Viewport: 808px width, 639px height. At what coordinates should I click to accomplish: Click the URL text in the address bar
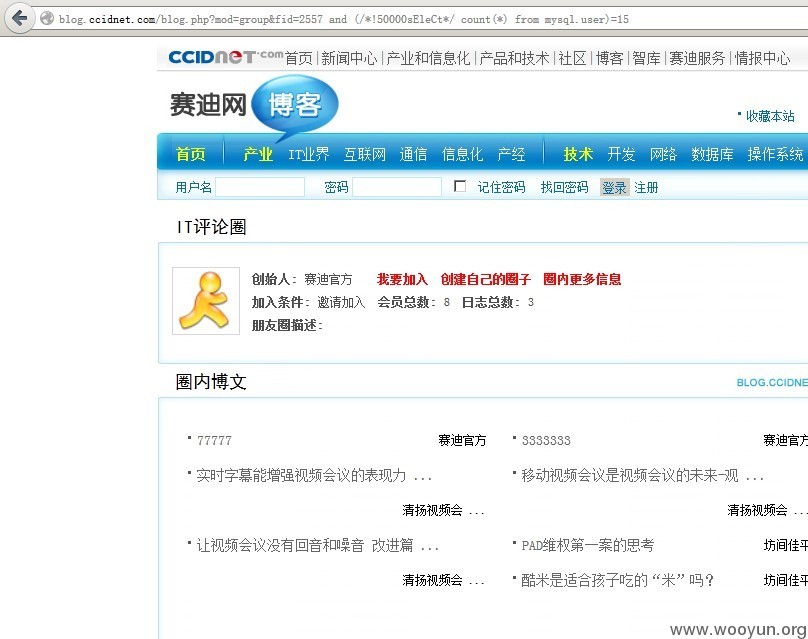pos(344,20)
